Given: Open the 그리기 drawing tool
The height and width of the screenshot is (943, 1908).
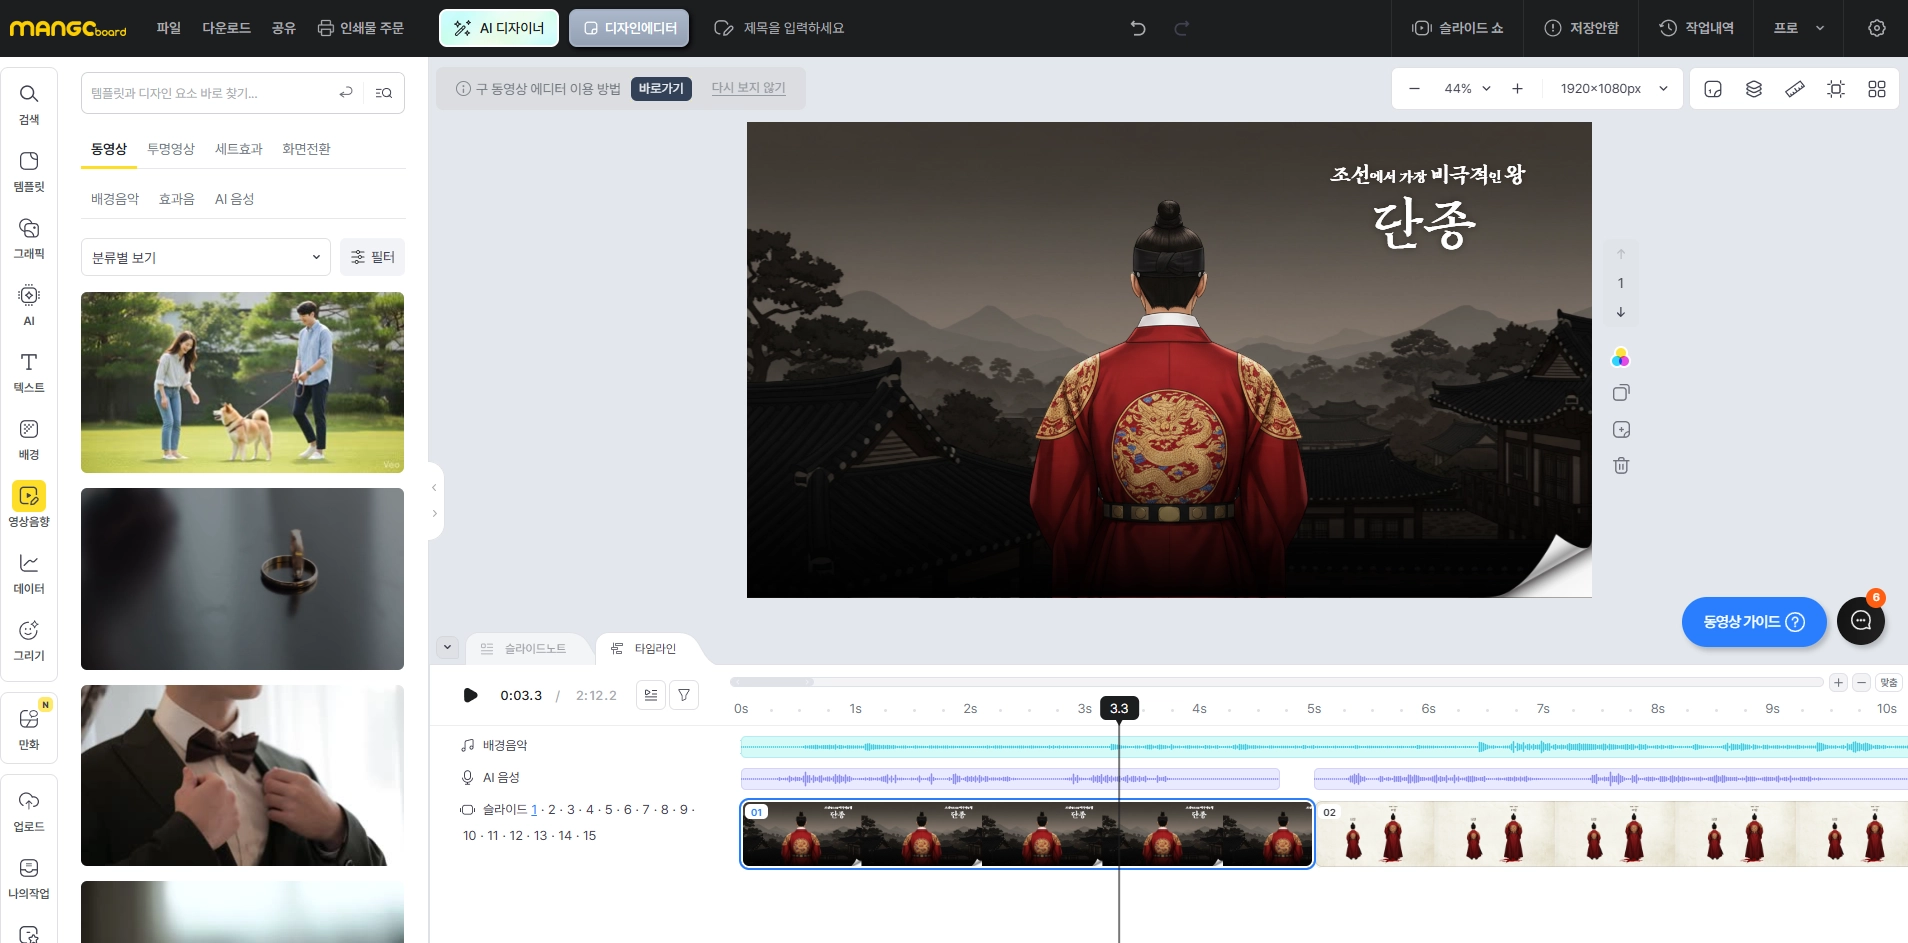Looking at the screenshot, I should pyautogui.click(x=29, y=640).
